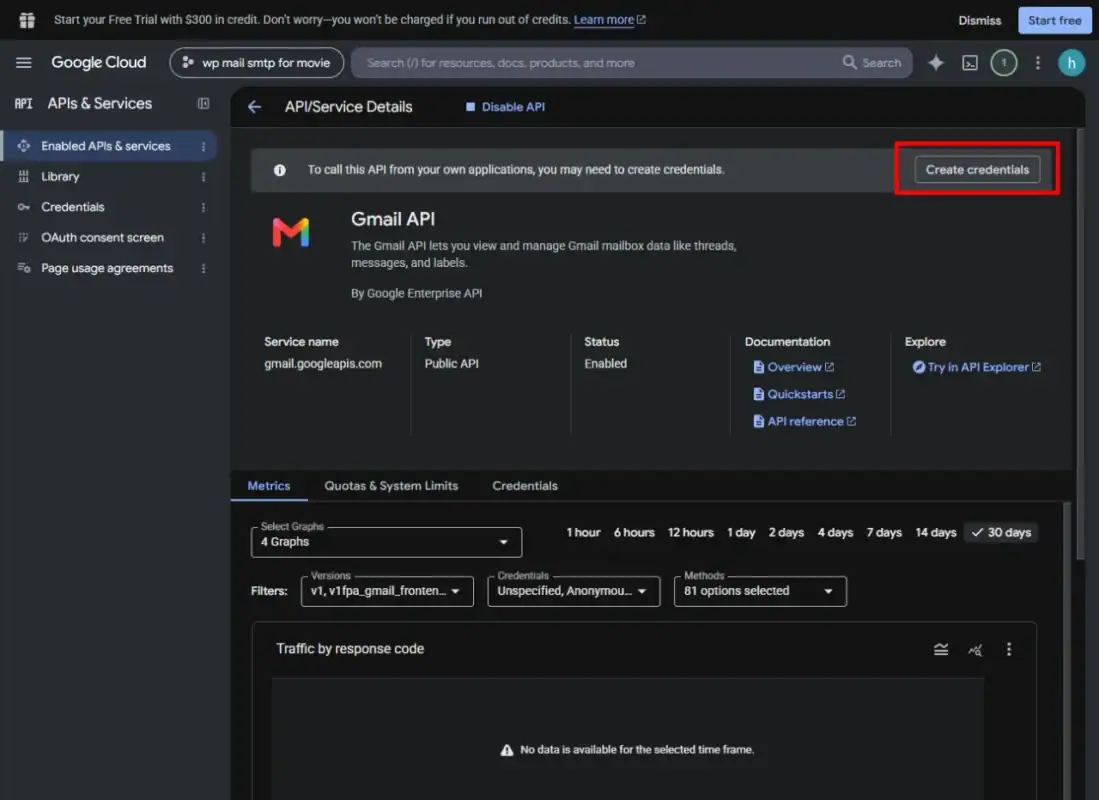Open the Credentials filter dropdown
The width and height of the screenshot is (1099, 800).
coord(573,591)
